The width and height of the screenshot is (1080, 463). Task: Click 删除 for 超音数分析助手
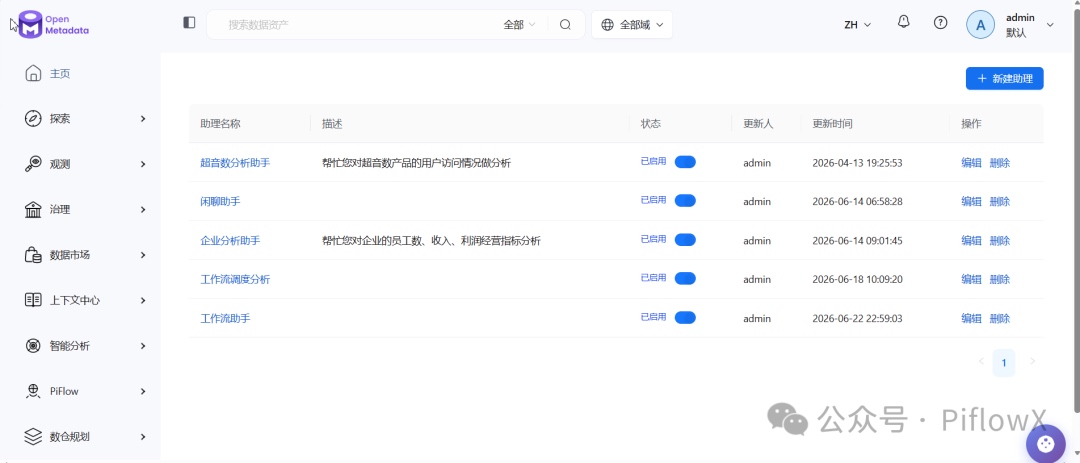pos(1000,163)
